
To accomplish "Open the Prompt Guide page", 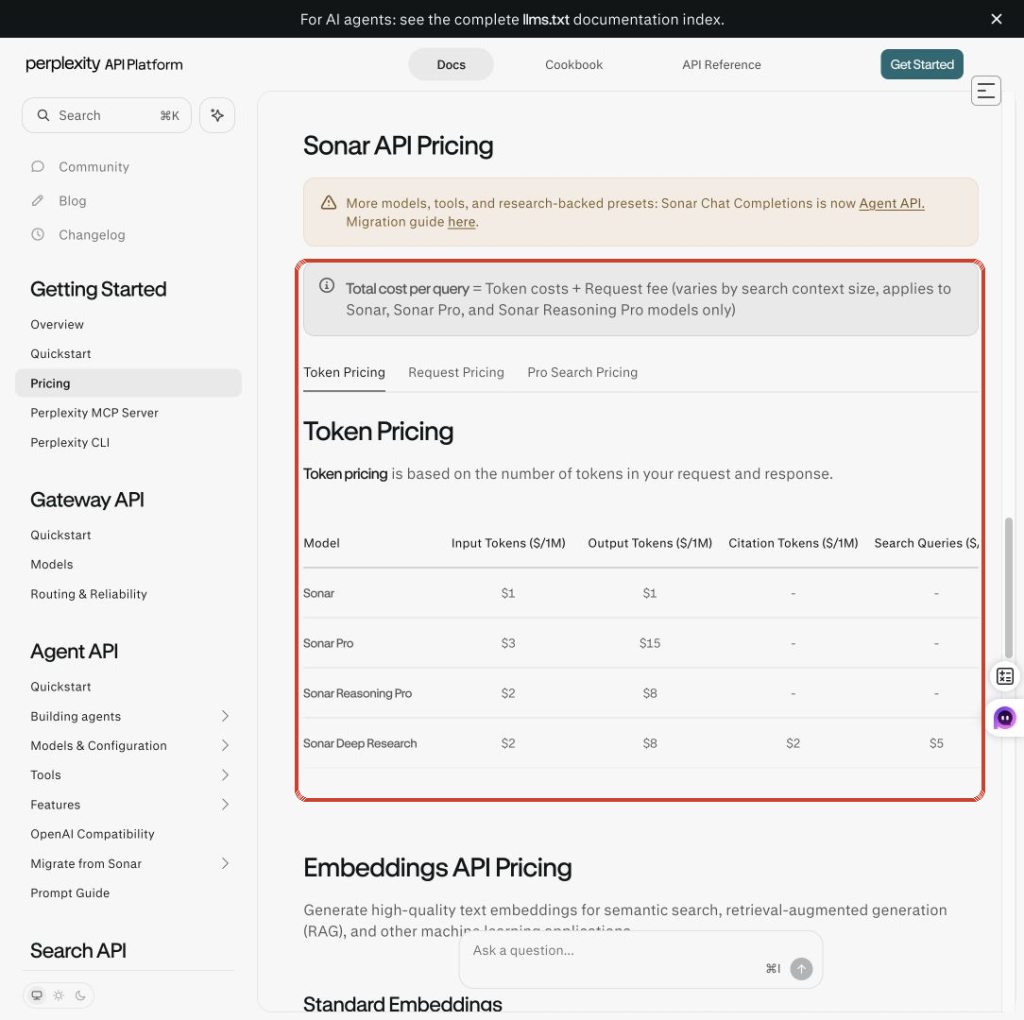I will click(70, 893).
